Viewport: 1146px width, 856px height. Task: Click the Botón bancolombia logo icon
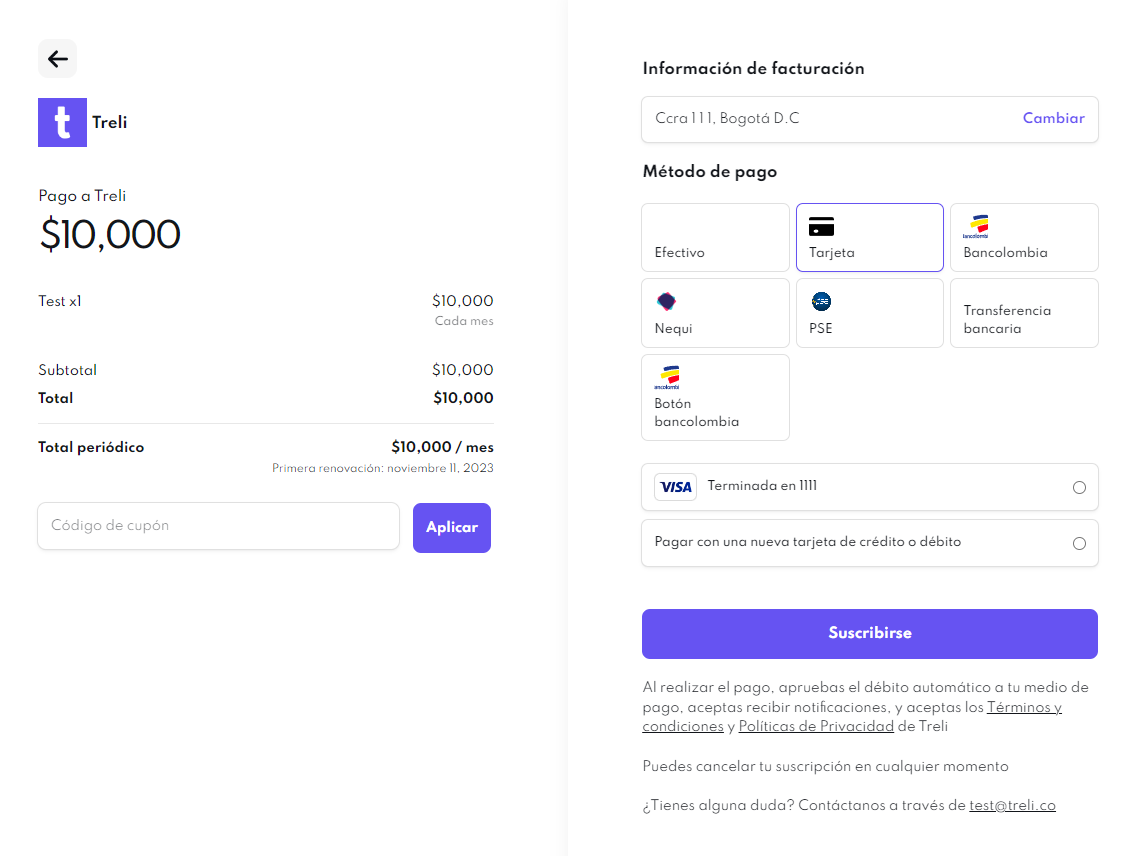point(667,377)
